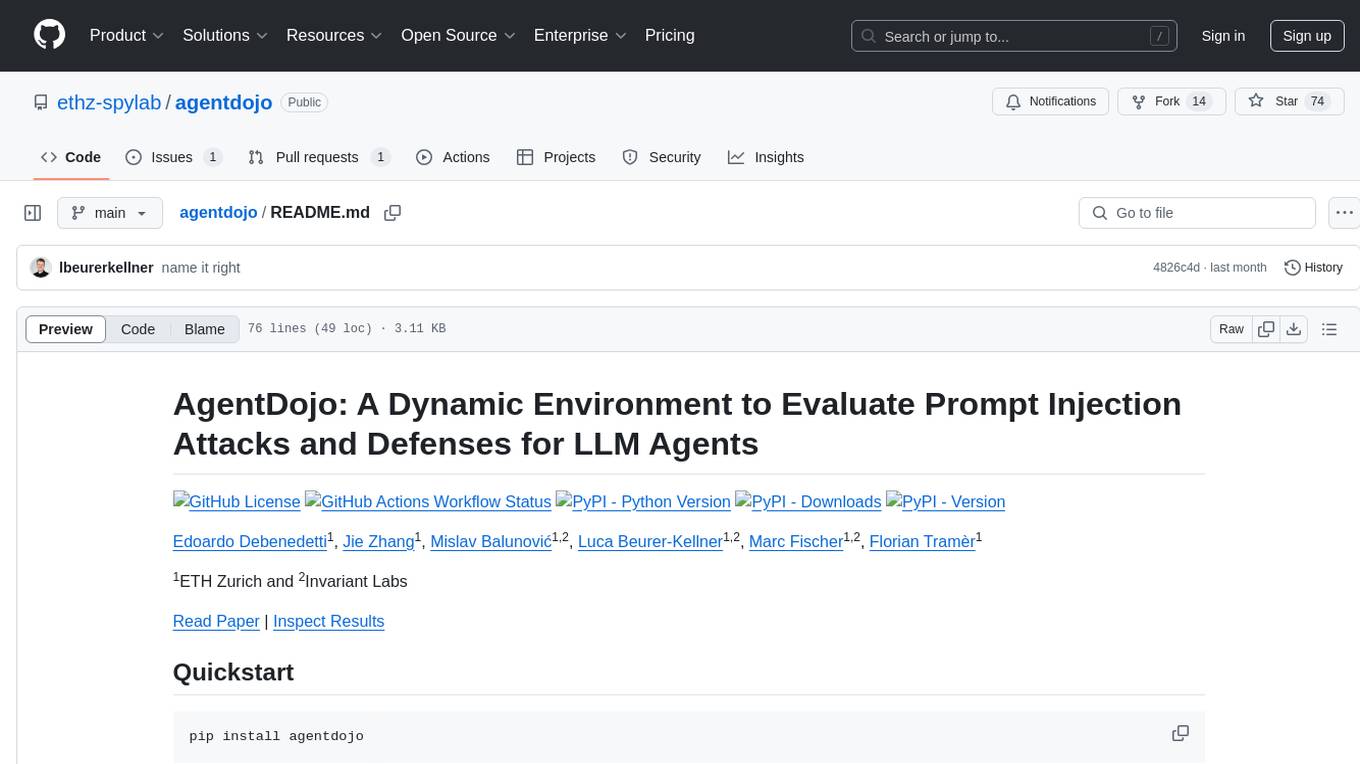Open the document outline

[1329, 329]
